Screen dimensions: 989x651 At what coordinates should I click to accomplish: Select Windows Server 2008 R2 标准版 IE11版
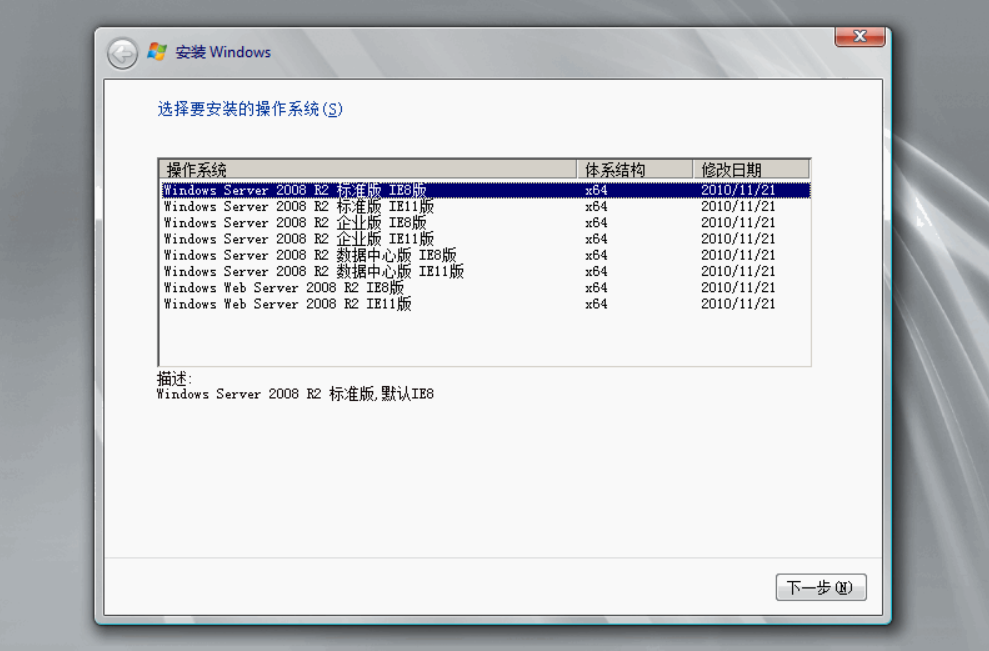point(298,207)
